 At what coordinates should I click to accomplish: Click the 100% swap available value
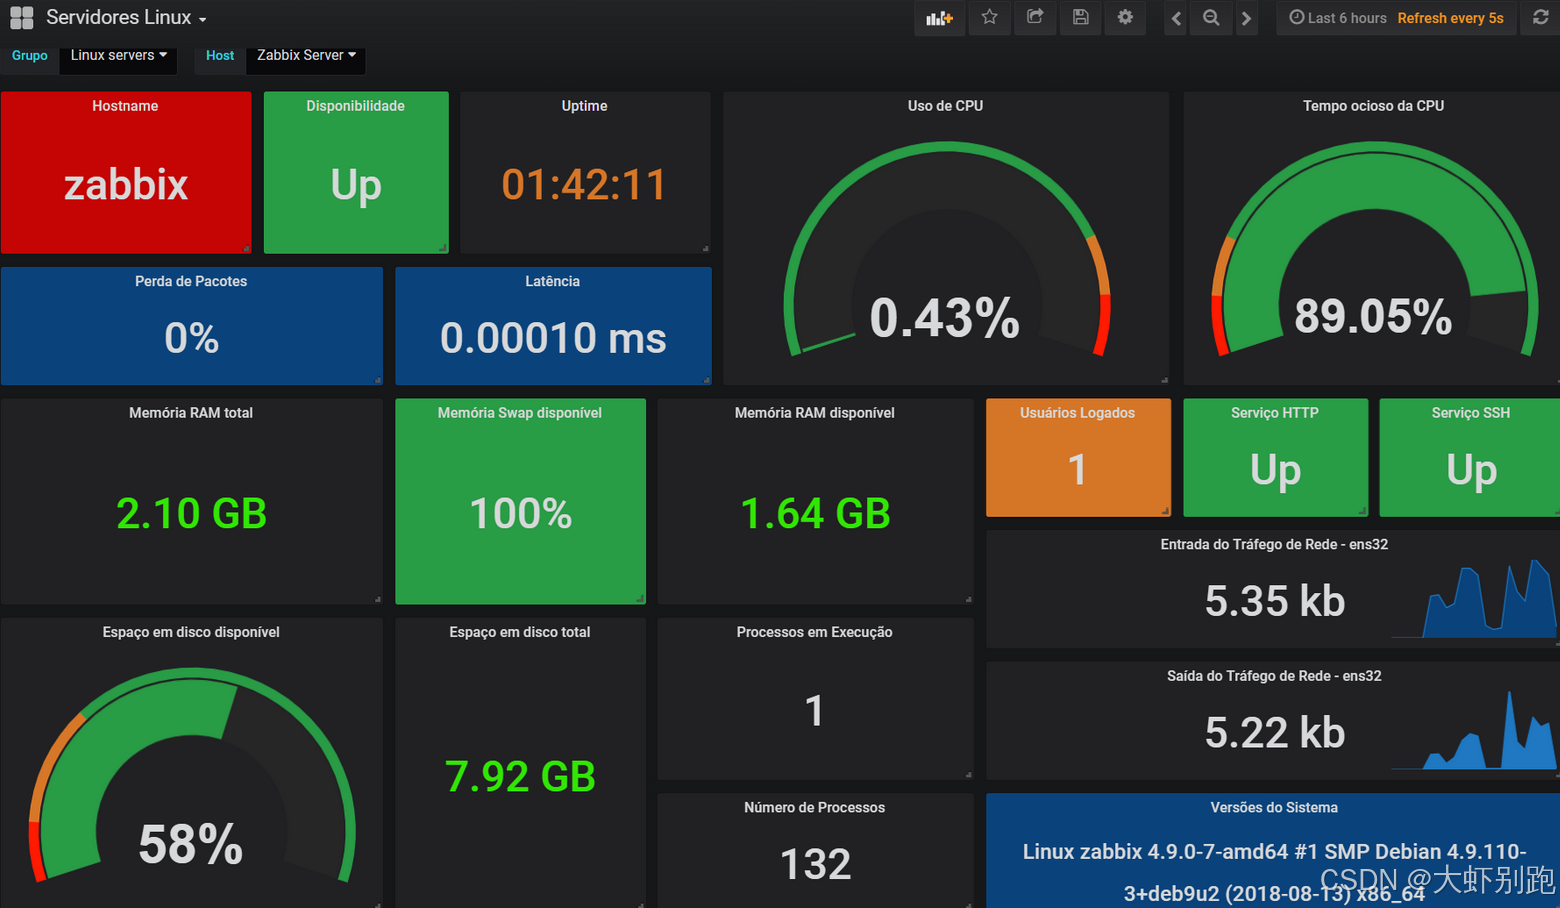[520, 514]
